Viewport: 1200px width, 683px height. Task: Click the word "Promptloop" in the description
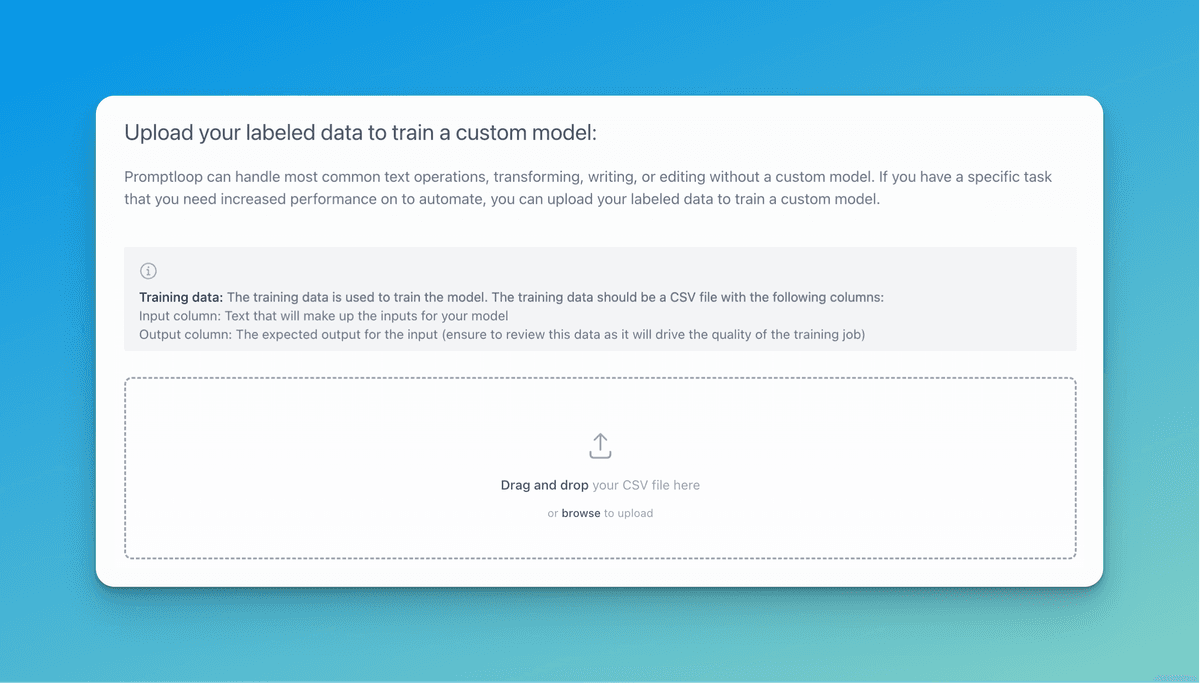(163, 177)
